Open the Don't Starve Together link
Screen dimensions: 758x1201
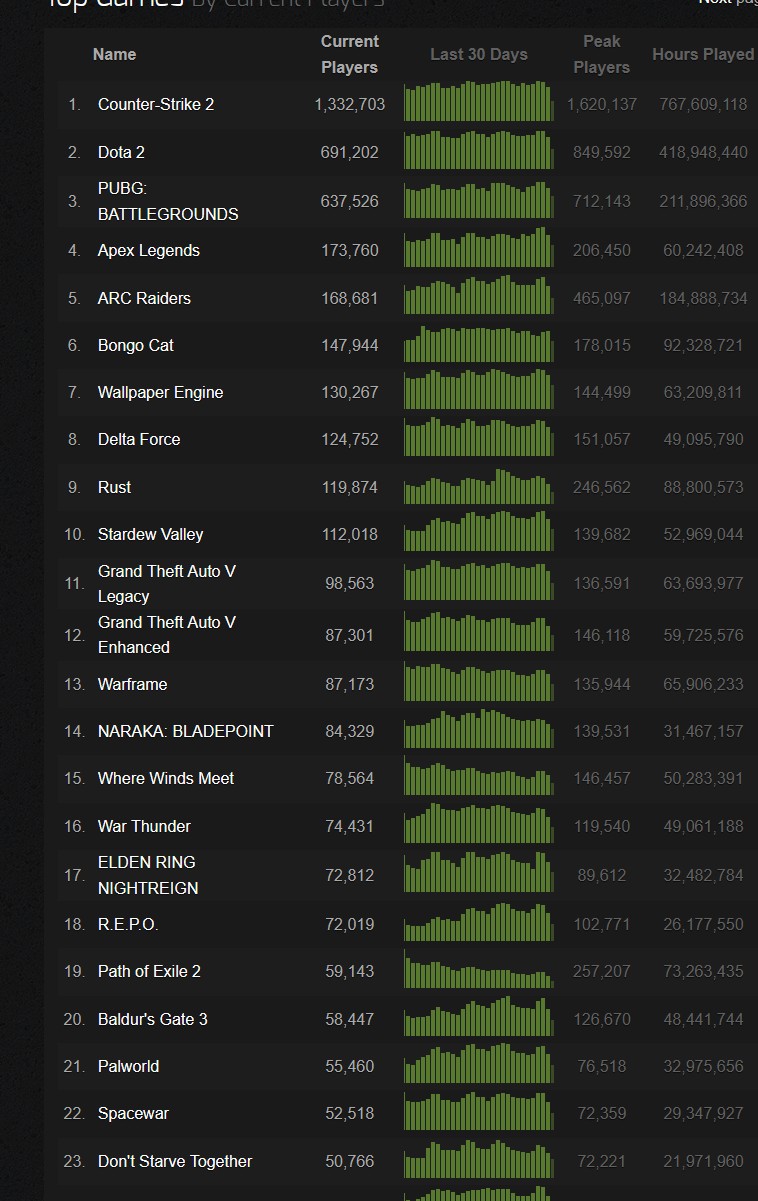(x=175, y=1161)
